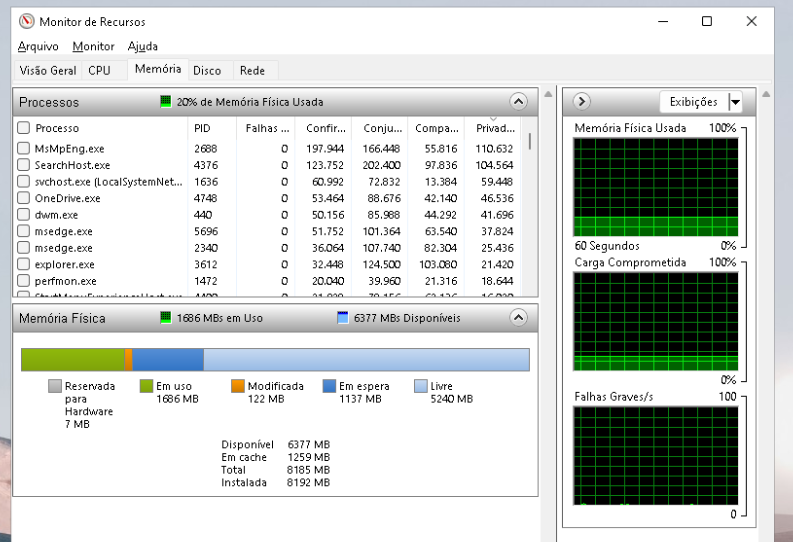Click the orange Modificada legend square
The image size is (793, 542).
tap(237, 386)
